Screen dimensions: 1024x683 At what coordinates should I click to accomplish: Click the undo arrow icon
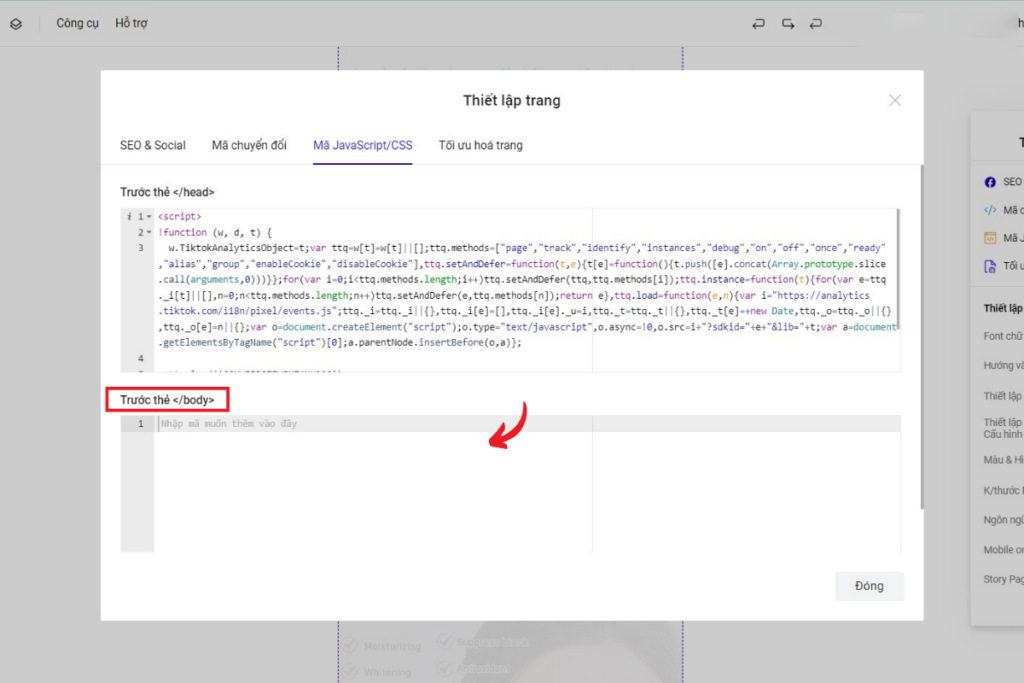(x=758, y=24)
